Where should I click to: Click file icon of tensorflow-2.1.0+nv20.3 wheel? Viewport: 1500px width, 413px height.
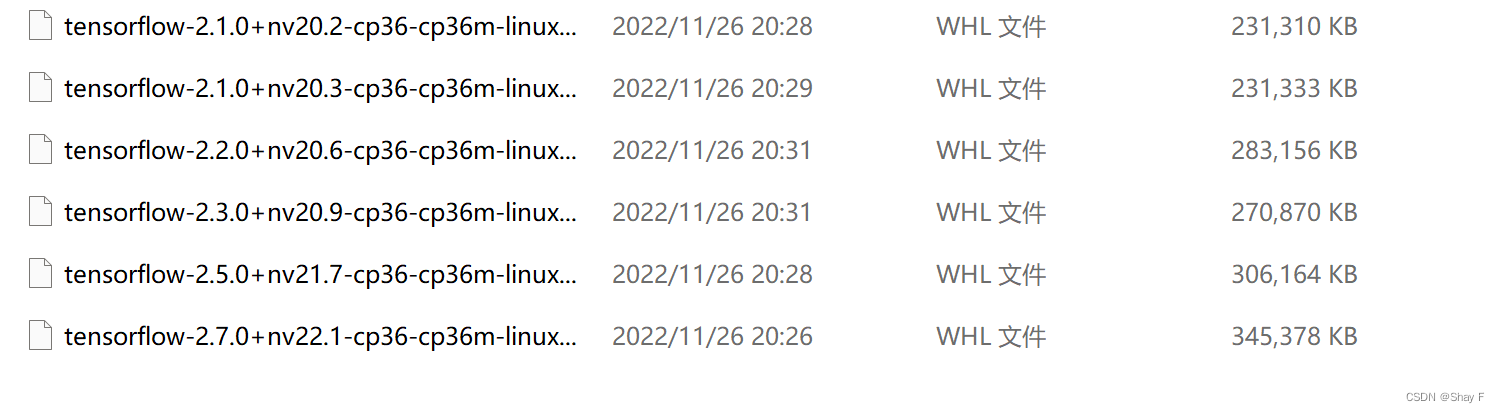tap(40, 88)
